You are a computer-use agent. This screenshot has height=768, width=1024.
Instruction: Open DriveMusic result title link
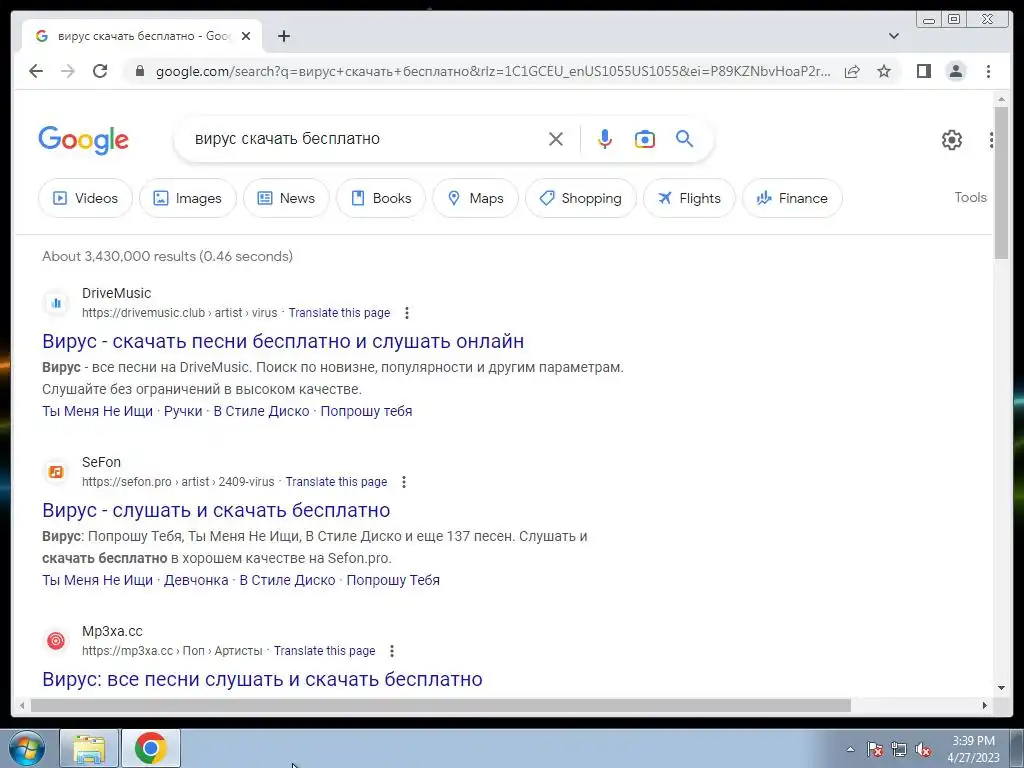coord(283,341)
